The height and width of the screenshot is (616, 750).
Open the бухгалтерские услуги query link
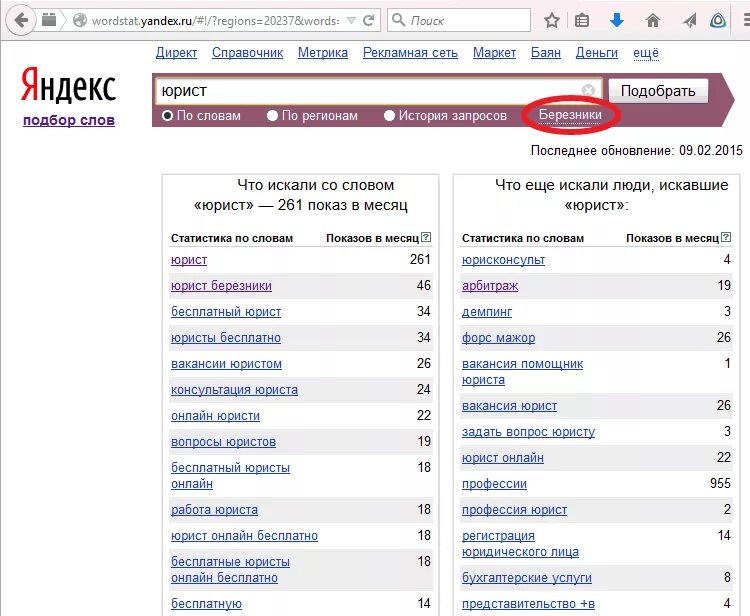coord(527,578)
